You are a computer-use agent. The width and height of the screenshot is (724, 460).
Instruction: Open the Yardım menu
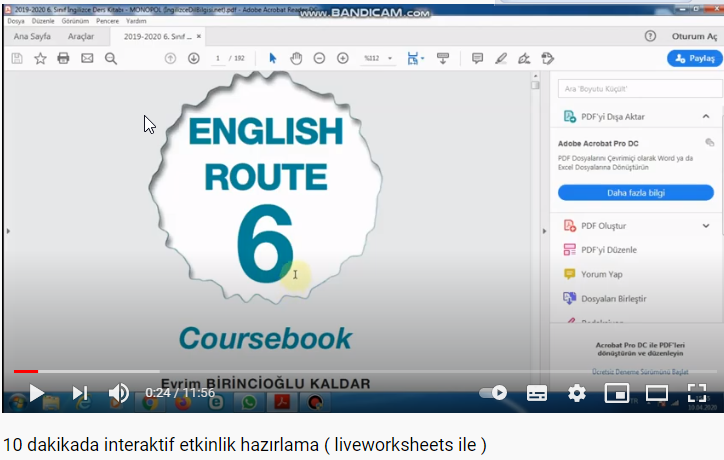pos(136,21)
